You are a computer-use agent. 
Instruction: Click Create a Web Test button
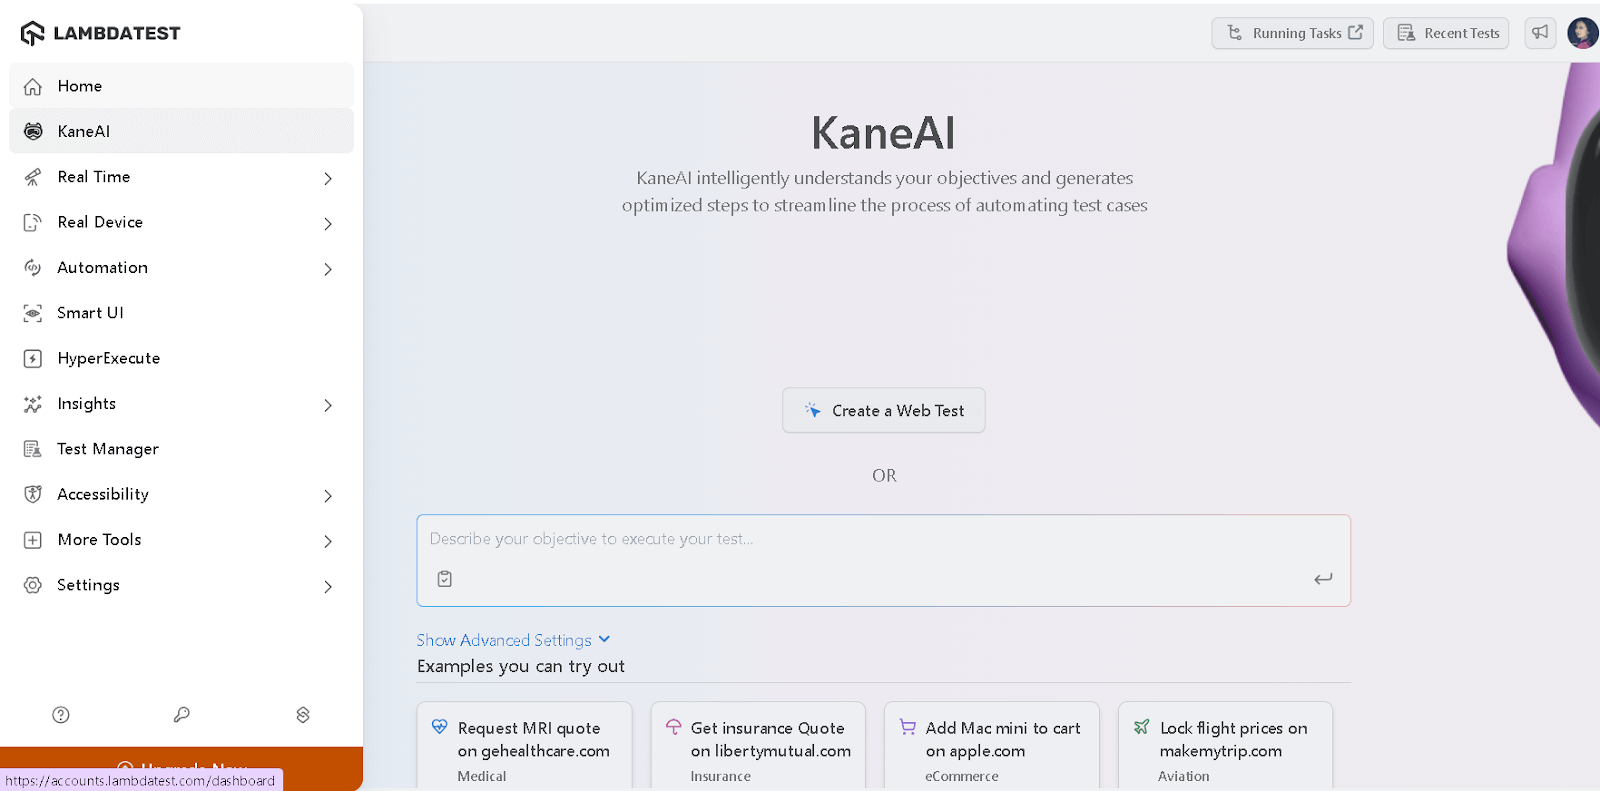click(x=884, y=410)
